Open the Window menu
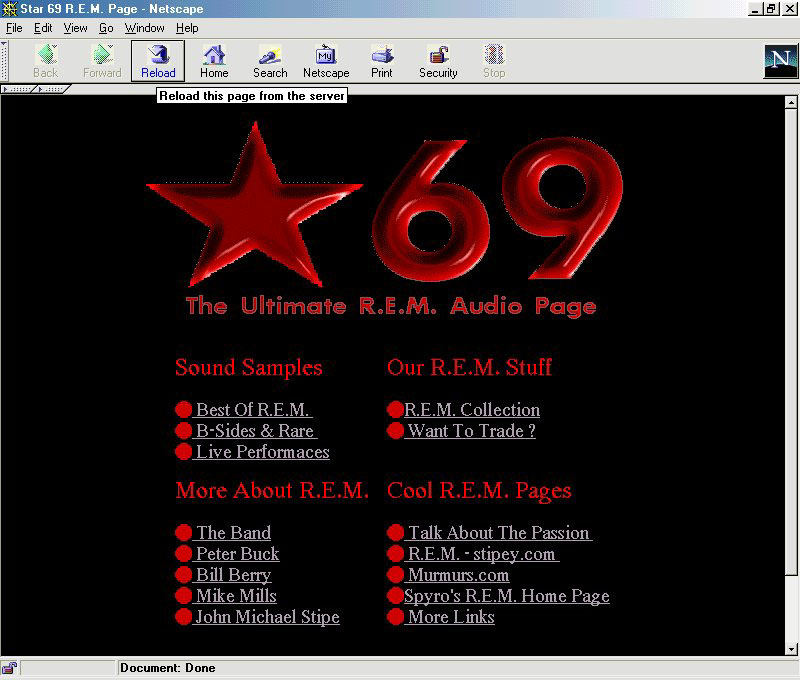Screen dimensions: 800x681 click(x=144, y=28)
